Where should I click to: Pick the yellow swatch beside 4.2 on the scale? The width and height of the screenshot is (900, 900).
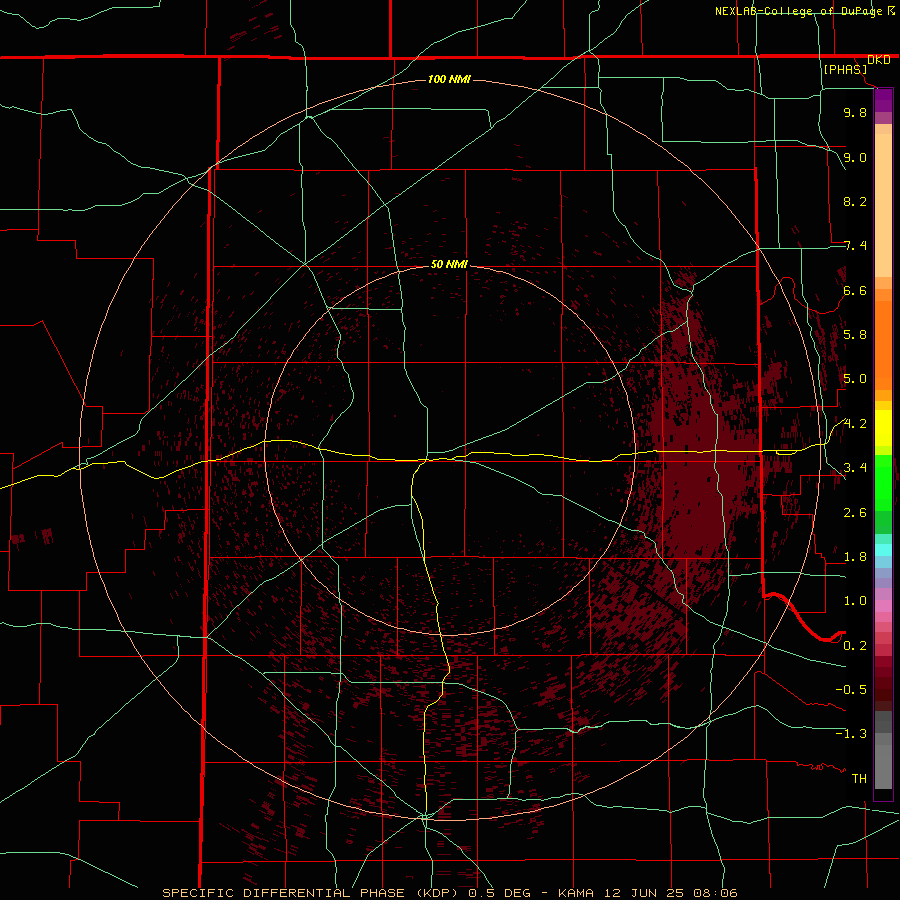[883, 428]
